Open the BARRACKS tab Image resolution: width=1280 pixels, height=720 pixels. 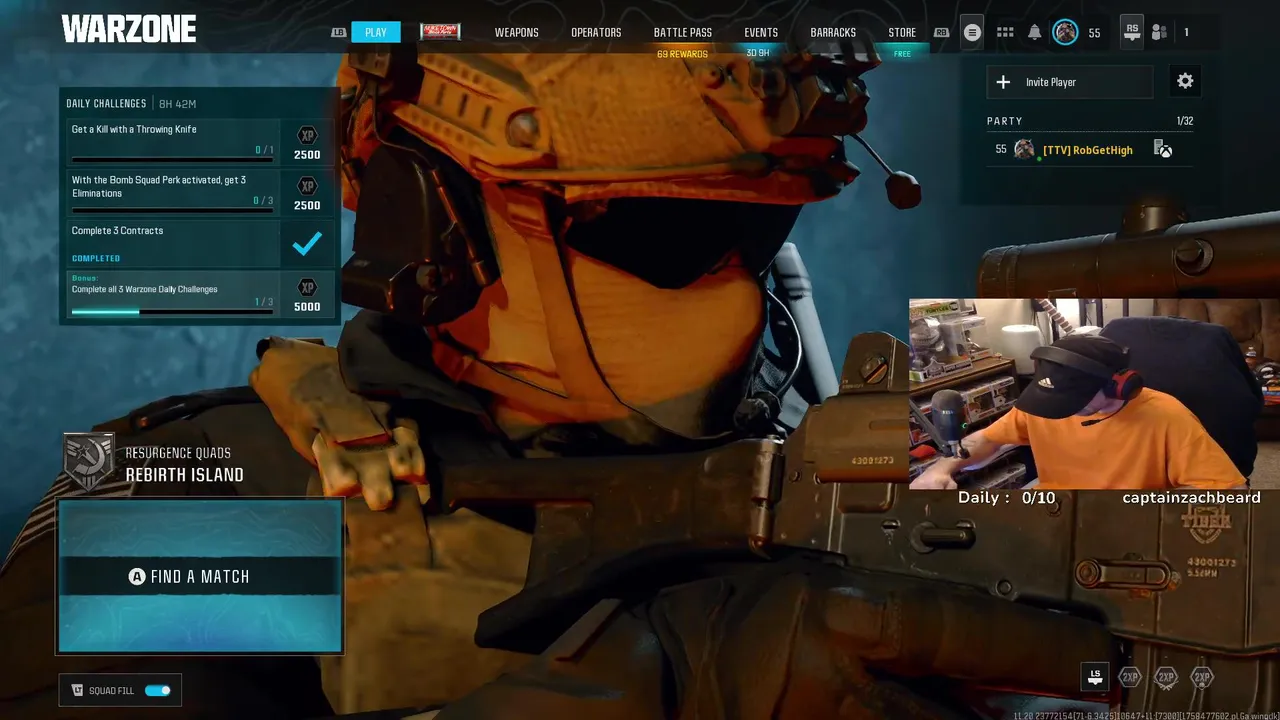coord(833,33)
